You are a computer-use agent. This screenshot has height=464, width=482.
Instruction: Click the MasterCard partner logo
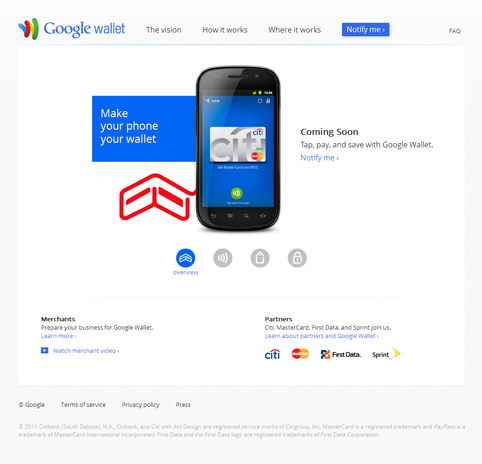(300, 354)
